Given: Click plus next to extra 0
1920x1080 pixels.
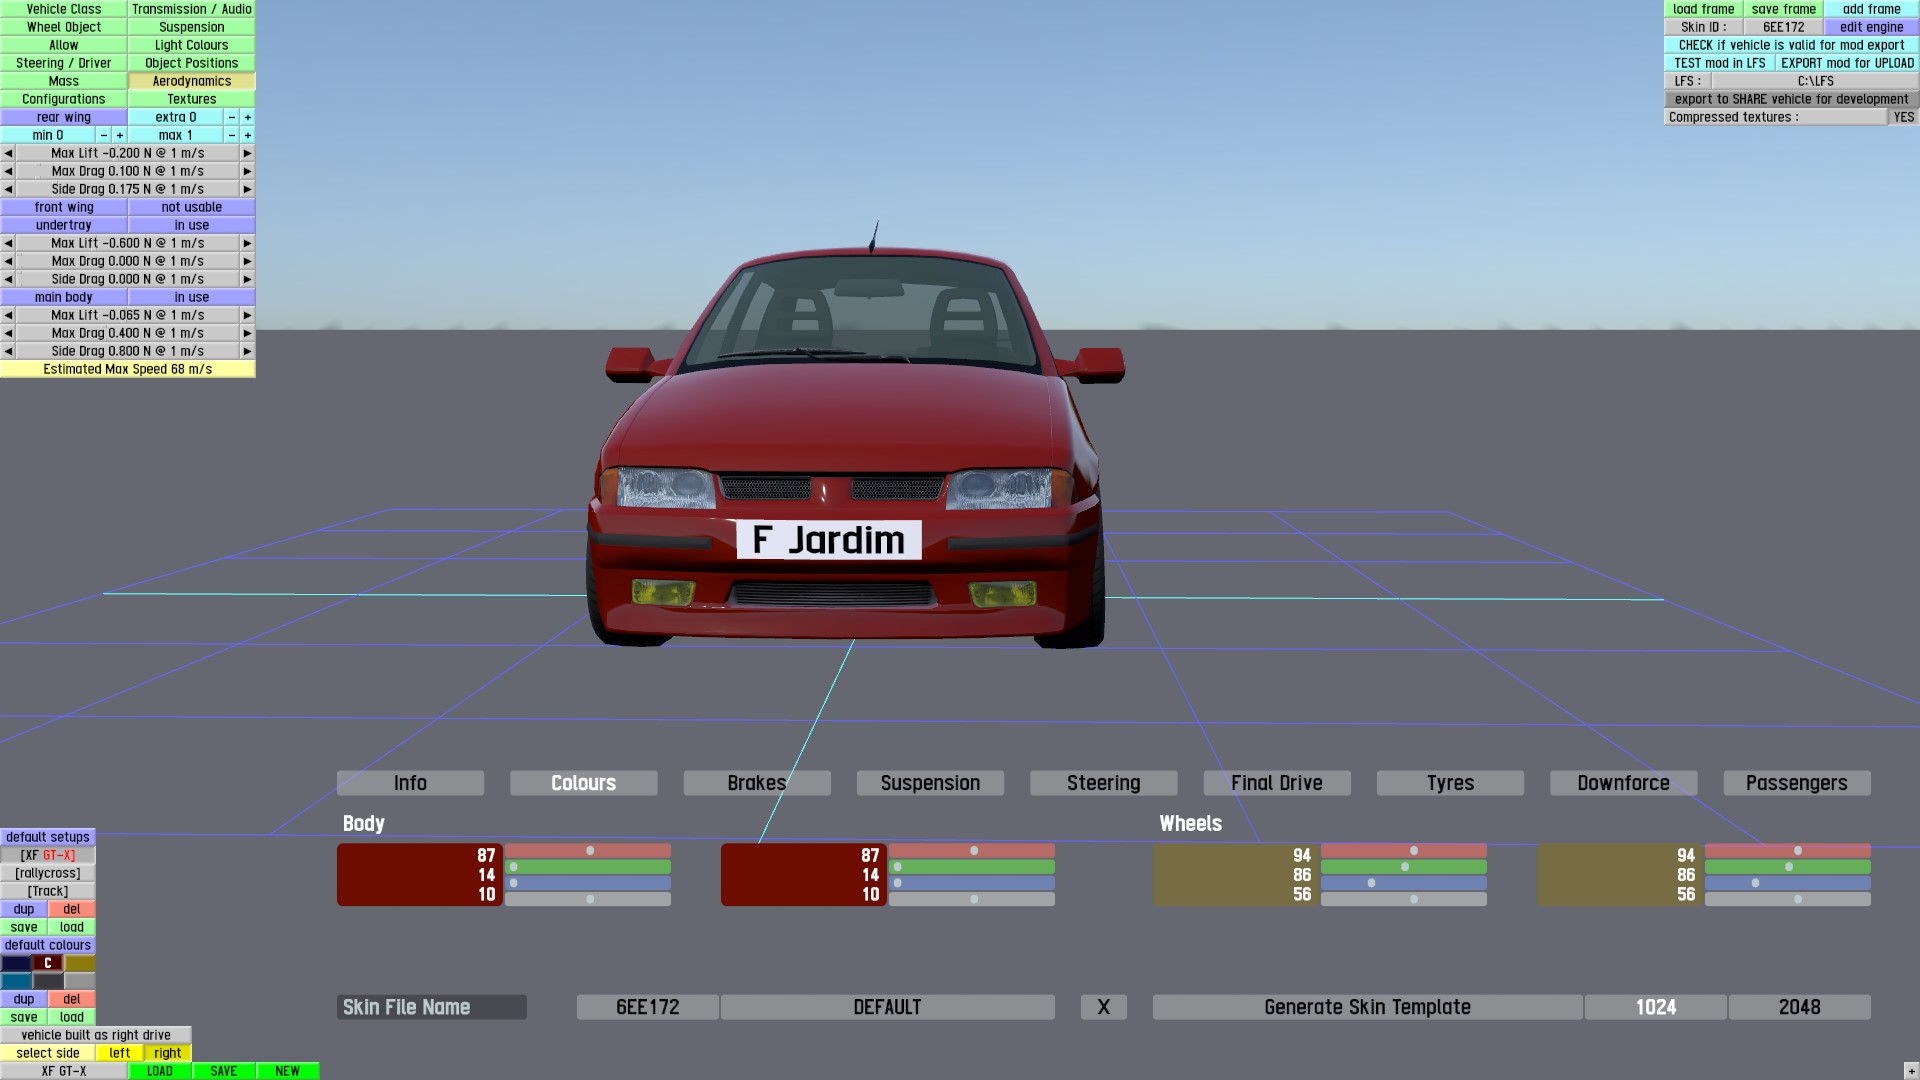Looking at the screenshot, I should (x=248, y=117).
